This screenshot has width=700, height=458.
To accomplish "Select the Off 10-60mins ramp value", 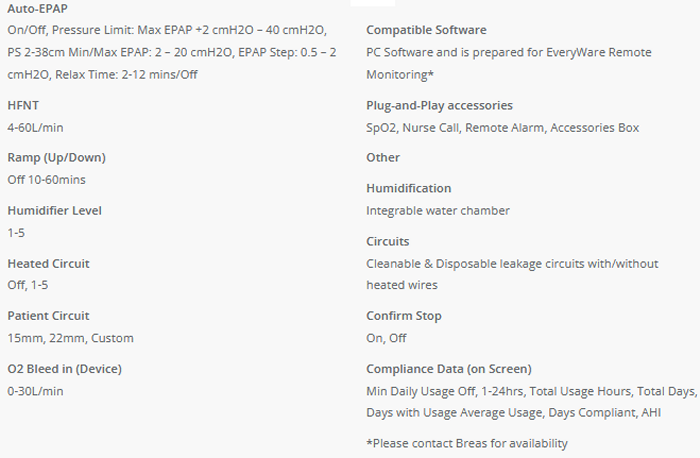I will [46, 181].
